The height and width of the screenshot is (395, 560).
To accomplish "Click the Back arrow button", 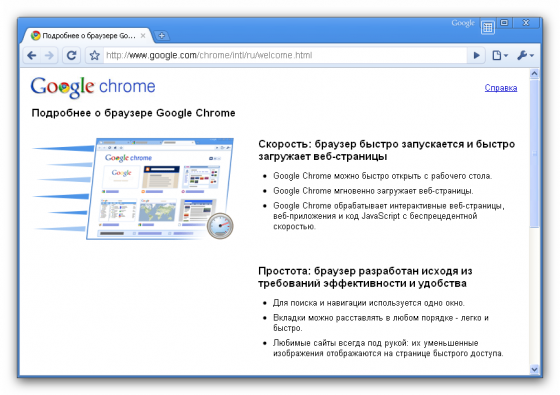I will (x=32, y=55).
